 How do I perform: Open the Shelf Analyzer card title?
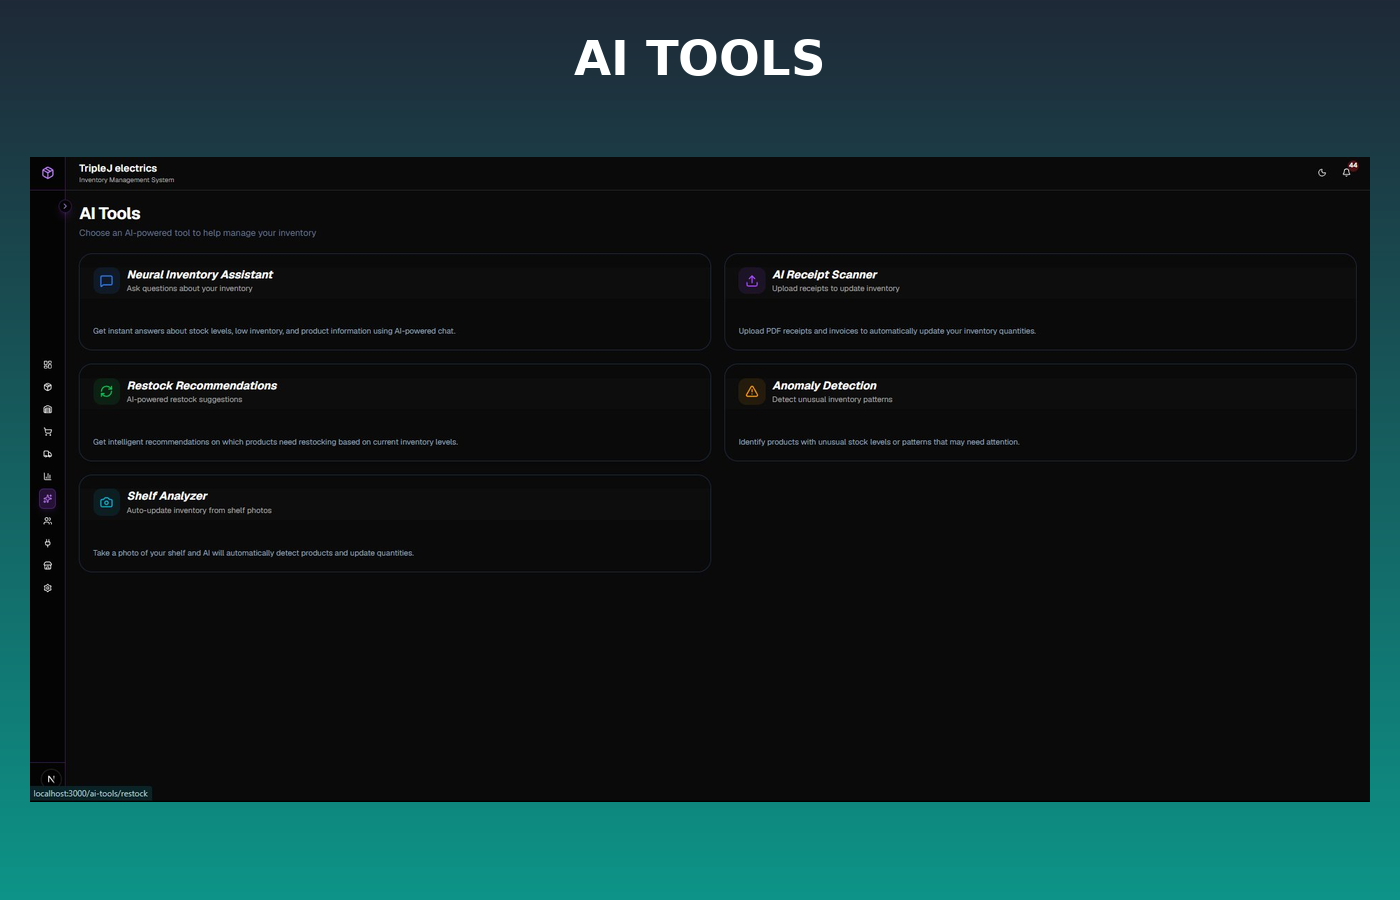[x=167, y=496]
